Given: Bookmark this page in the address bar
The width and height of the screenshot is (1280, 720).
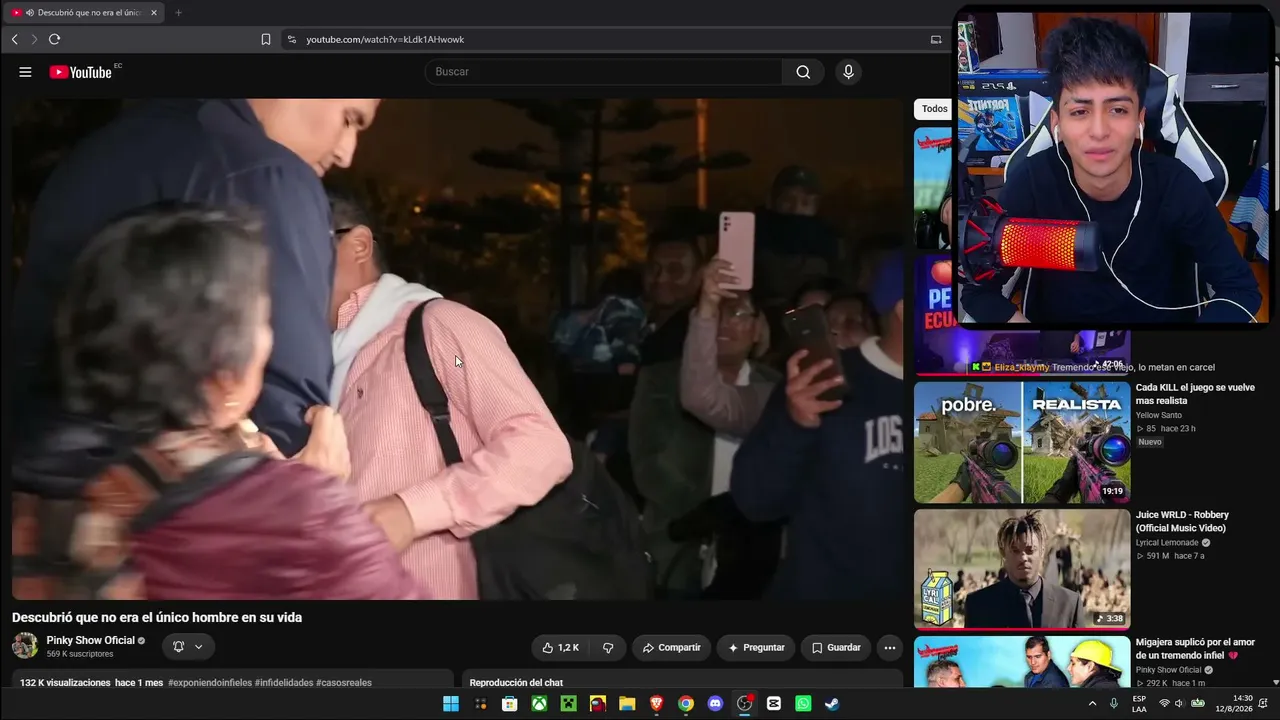Looking at the screenshot, I should 266,39.
